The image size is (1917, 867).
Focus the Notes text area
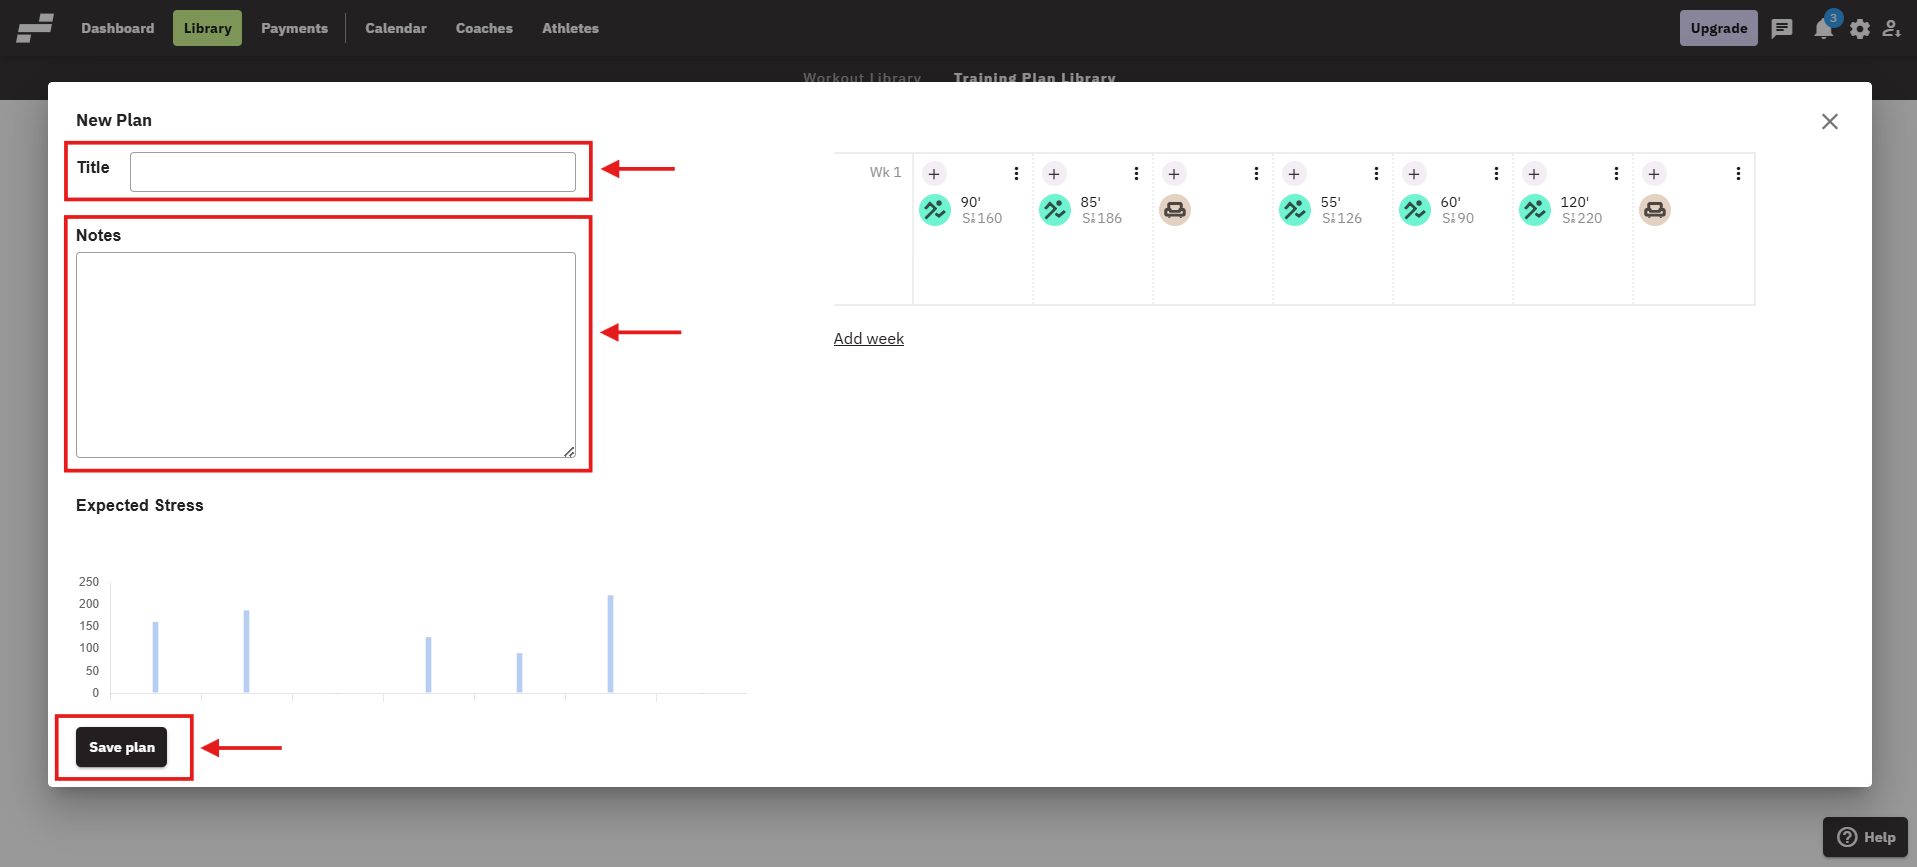pos(326,355)
